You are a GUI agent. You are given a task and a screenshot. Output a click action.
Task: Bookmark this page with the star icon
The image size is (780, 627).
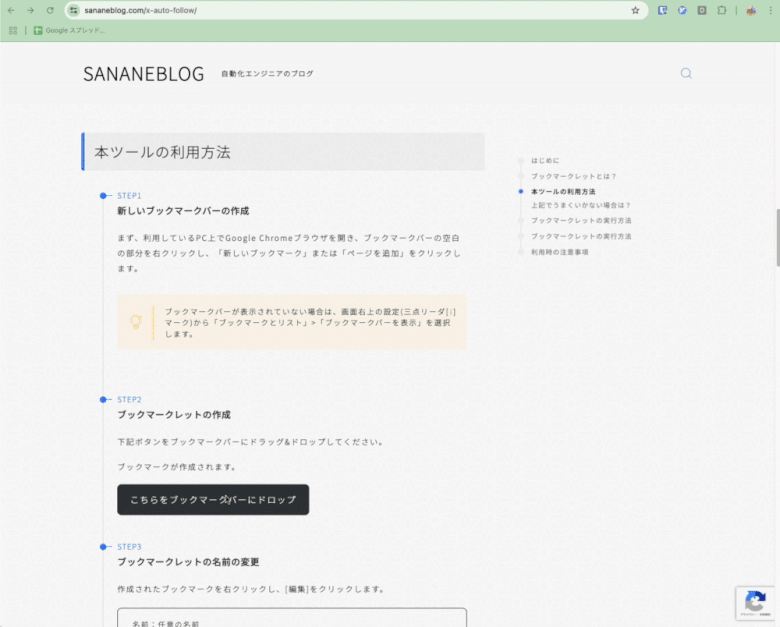point(635,10)
